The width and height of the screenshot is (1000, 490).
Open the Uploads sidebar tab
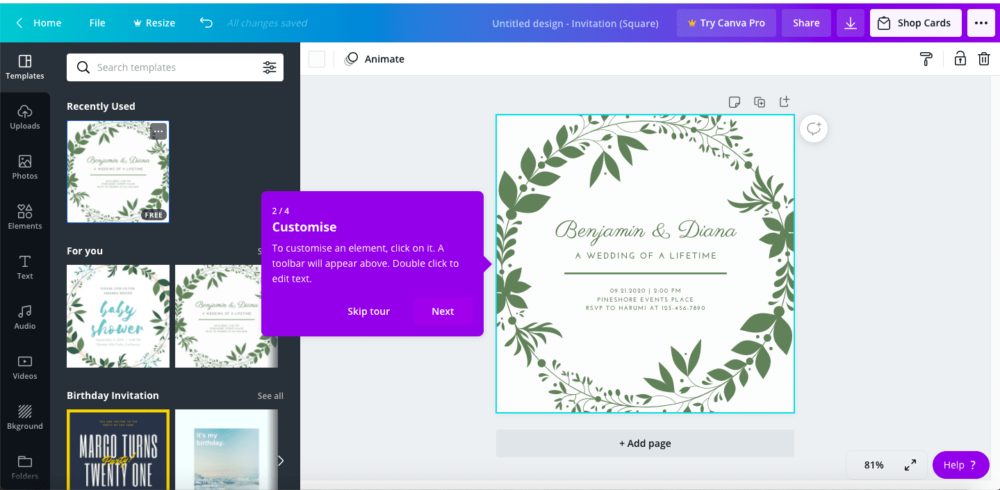pos(25,118)
